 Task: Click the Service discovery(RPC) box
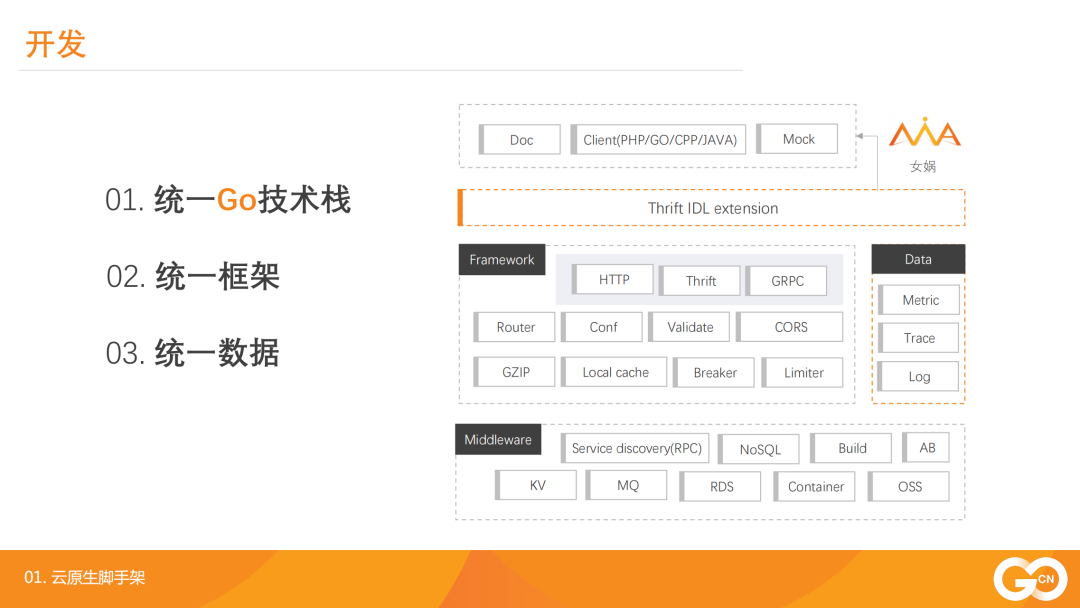click(x=635, y=448)
